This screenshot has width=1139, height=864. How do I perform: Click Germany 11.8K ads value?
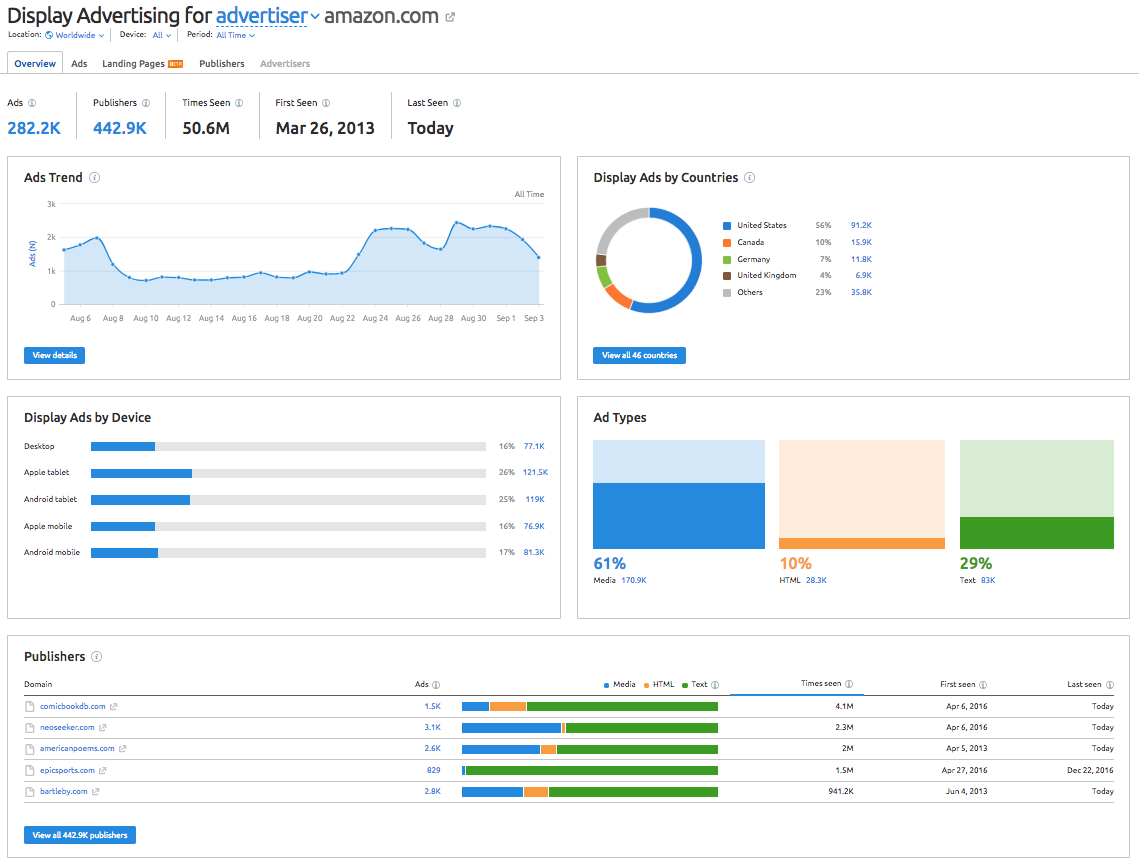[862, 259]
